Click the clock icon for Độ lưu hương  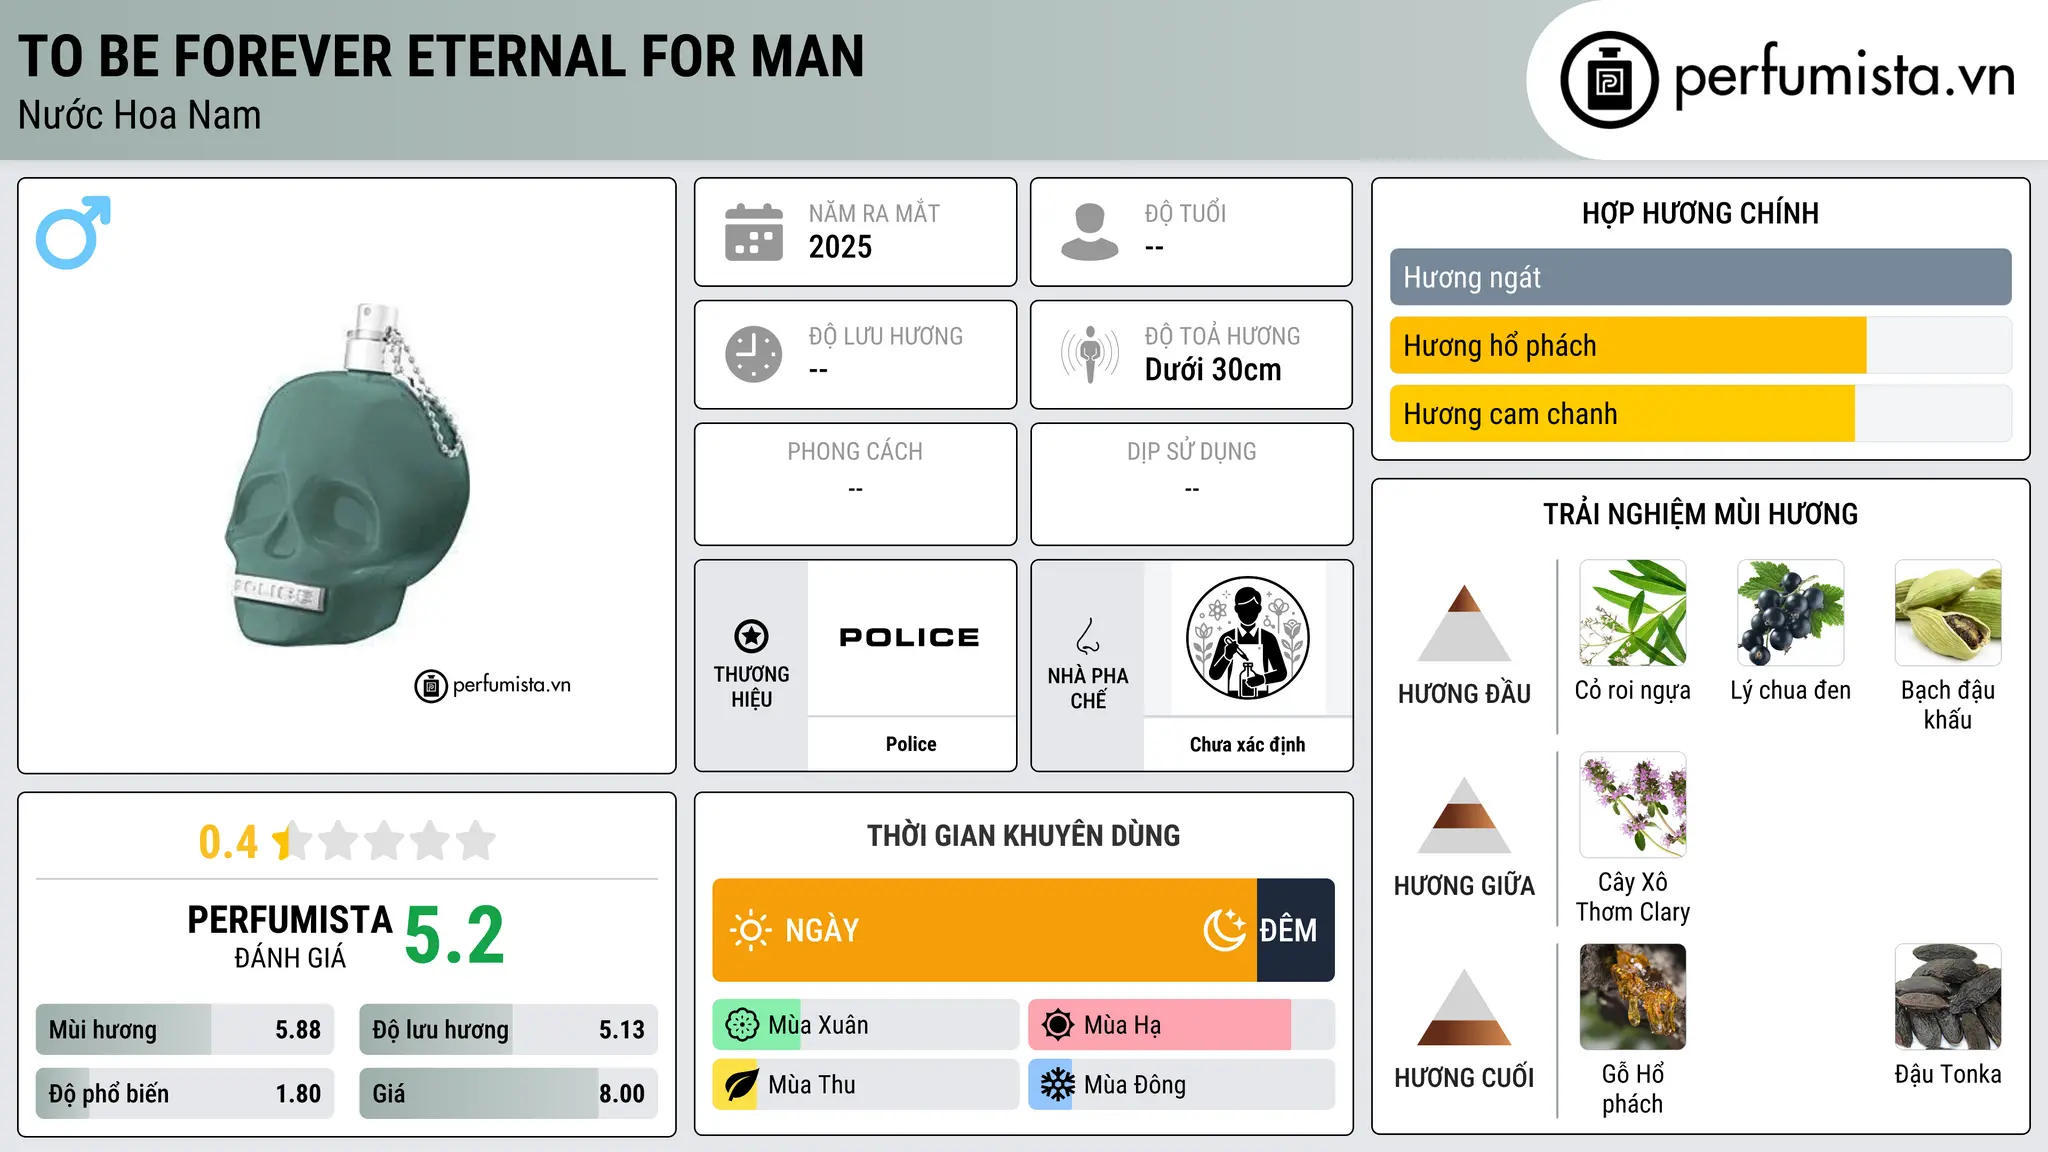point(753,354)
